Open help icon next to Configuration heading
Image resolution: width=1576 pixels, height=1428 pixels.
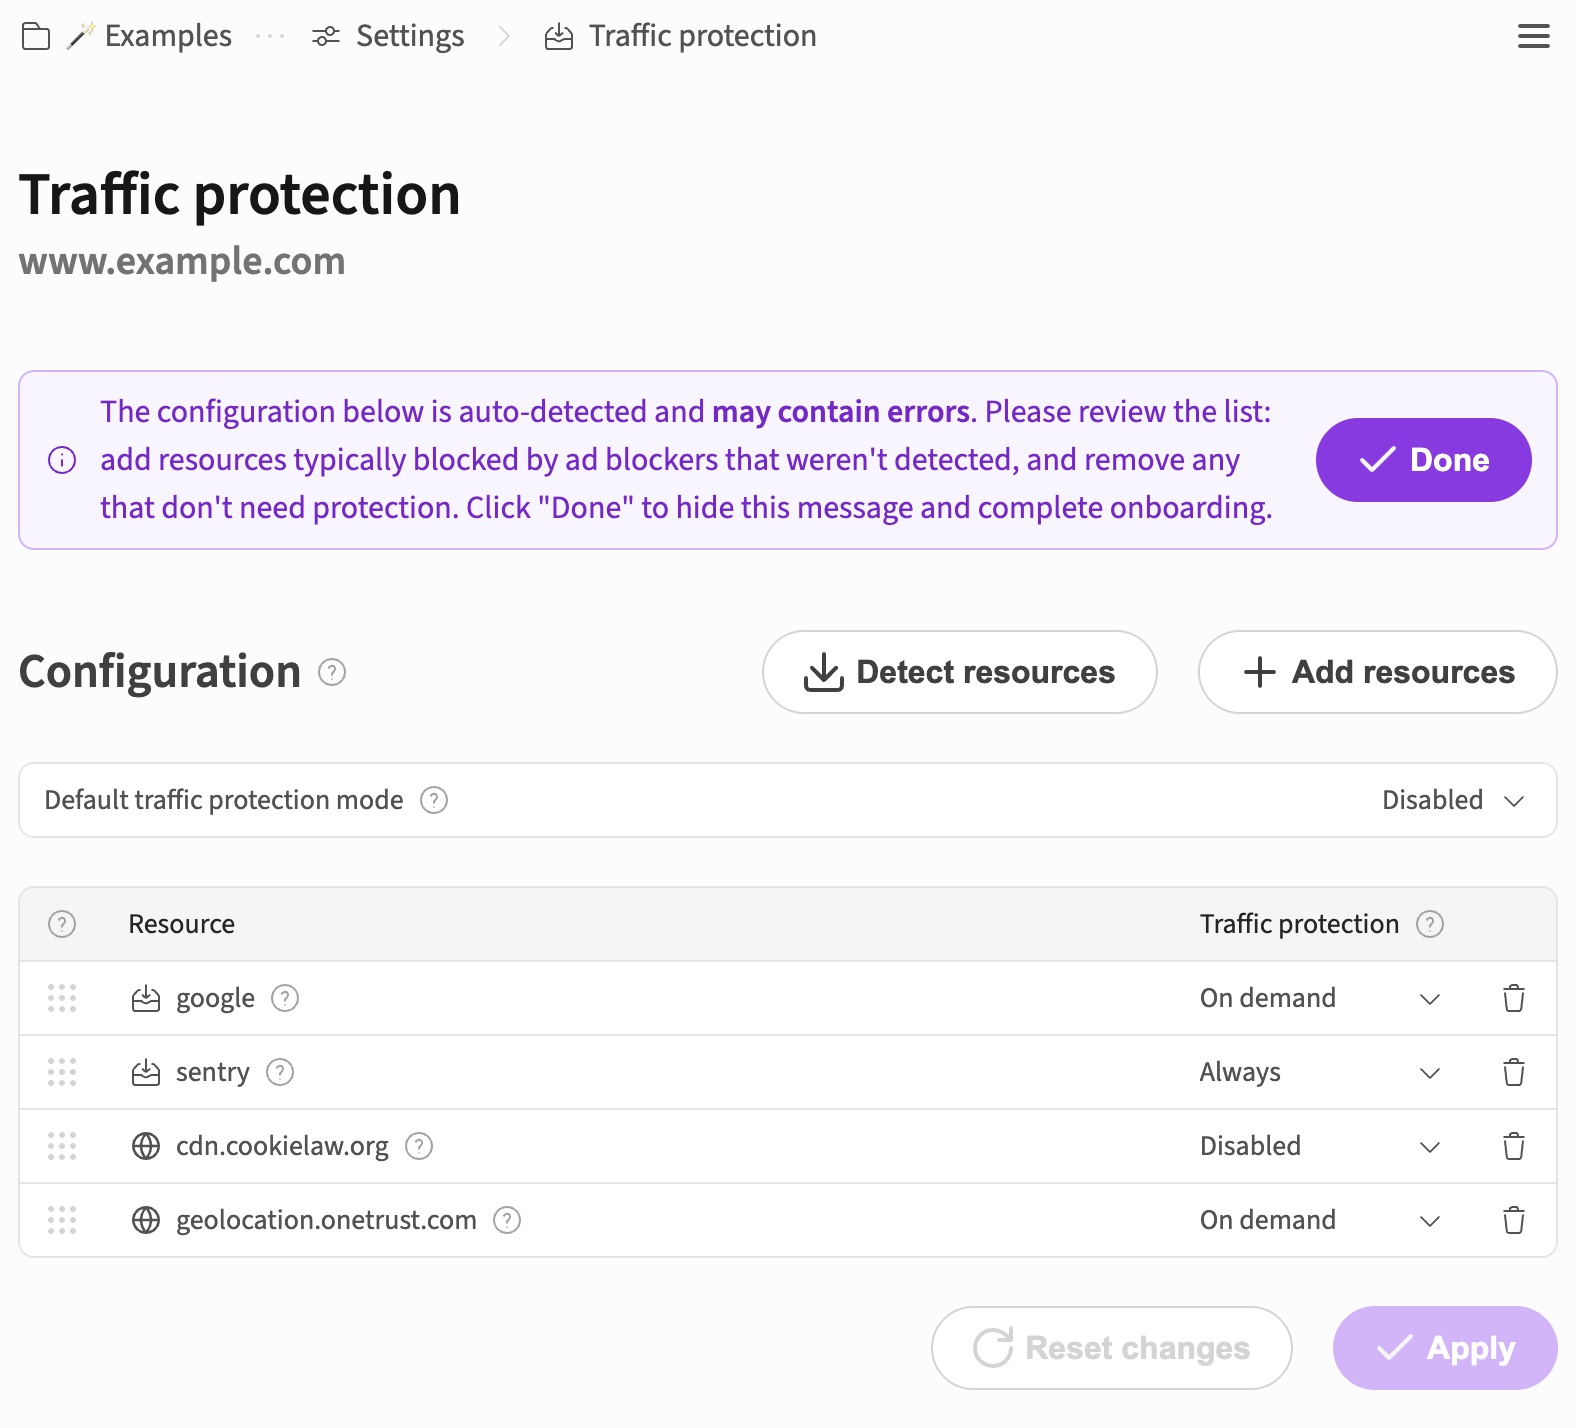coord(332,672)
